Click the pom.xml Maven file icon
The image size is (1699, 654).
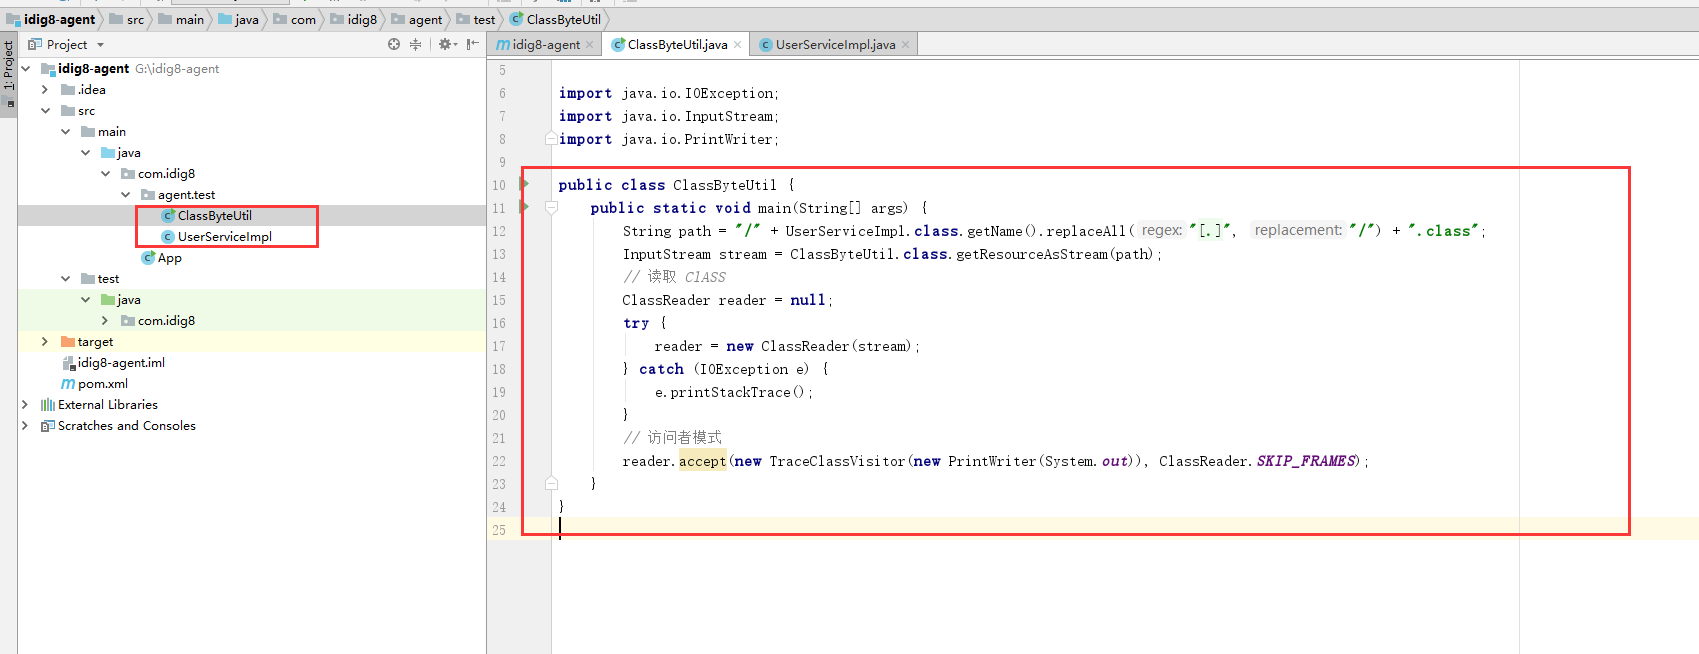pos(68,384)
